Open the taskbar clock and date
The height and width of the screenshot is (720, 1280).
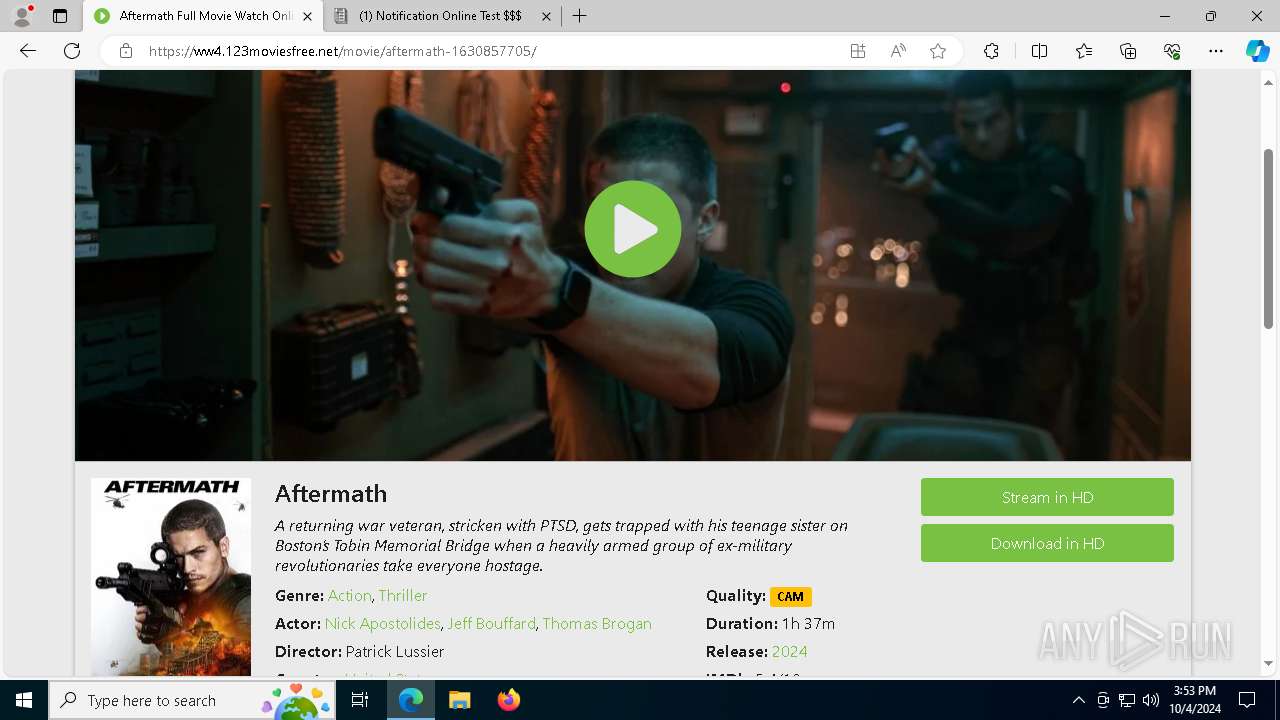tap(1194, 700)
